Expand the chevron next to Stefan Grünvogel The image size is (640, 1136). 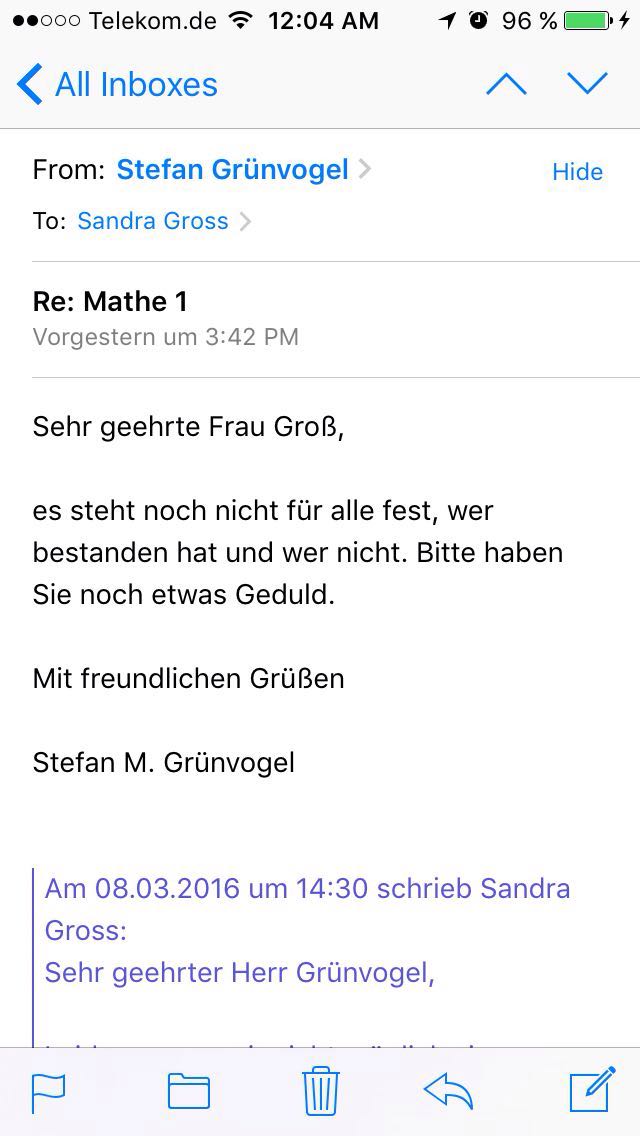(365, 169)
